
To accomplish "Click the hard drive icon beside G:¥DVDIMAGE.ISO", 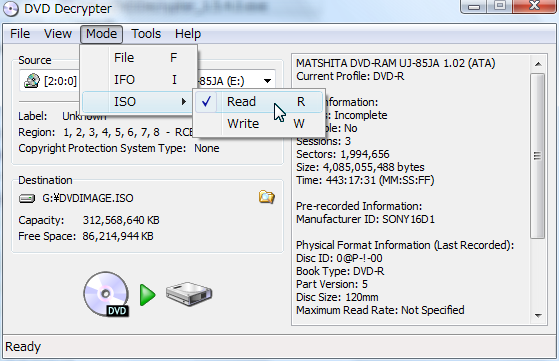I will point(27,198).
